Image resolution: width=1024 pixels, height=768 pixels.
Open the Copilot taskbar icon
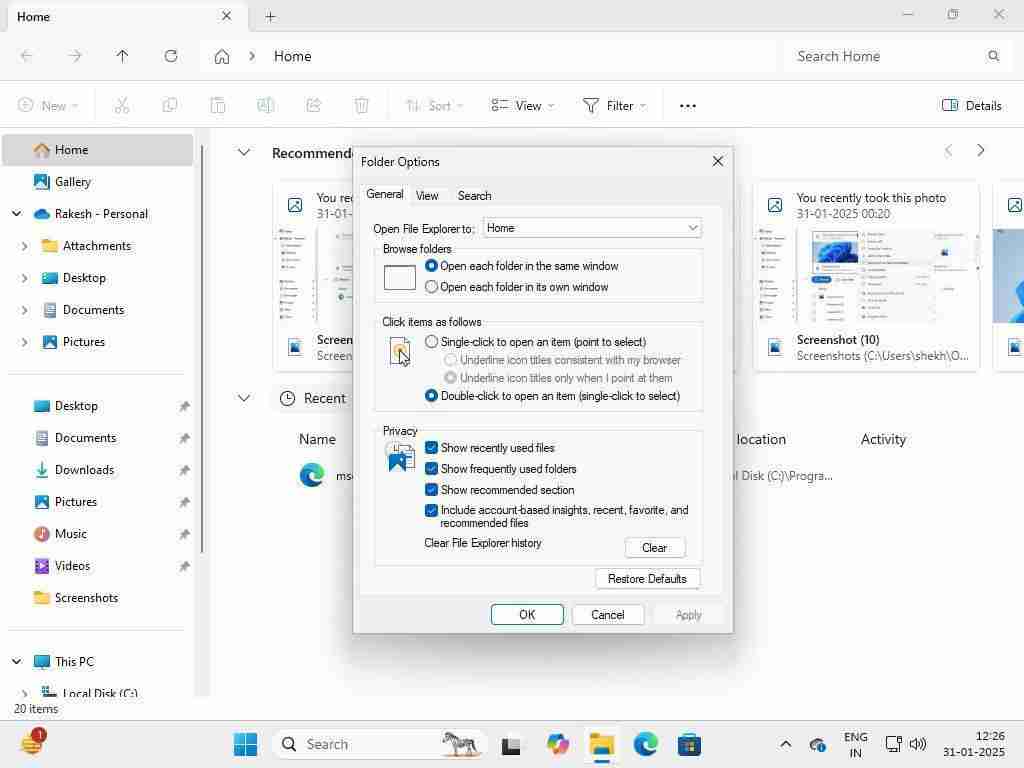click(557, 744)
